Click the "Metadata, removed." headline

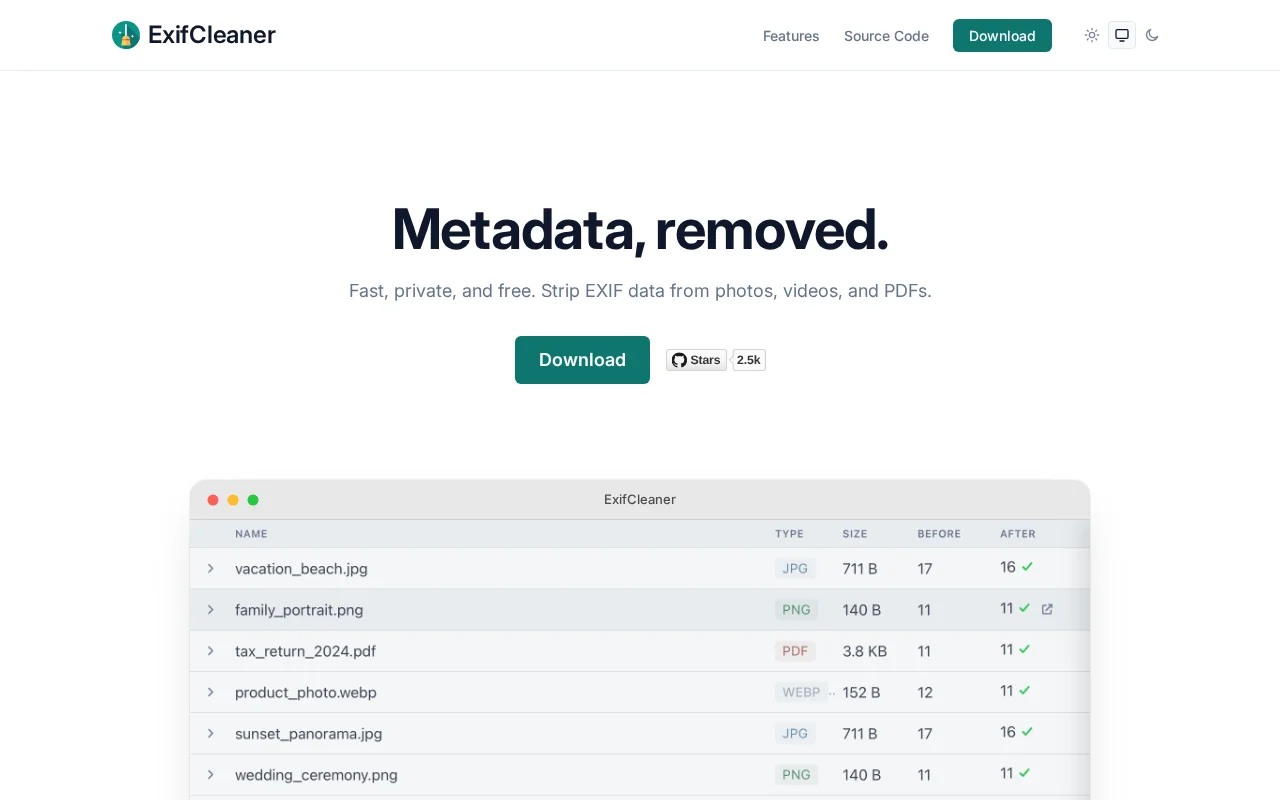pos(640,229)
